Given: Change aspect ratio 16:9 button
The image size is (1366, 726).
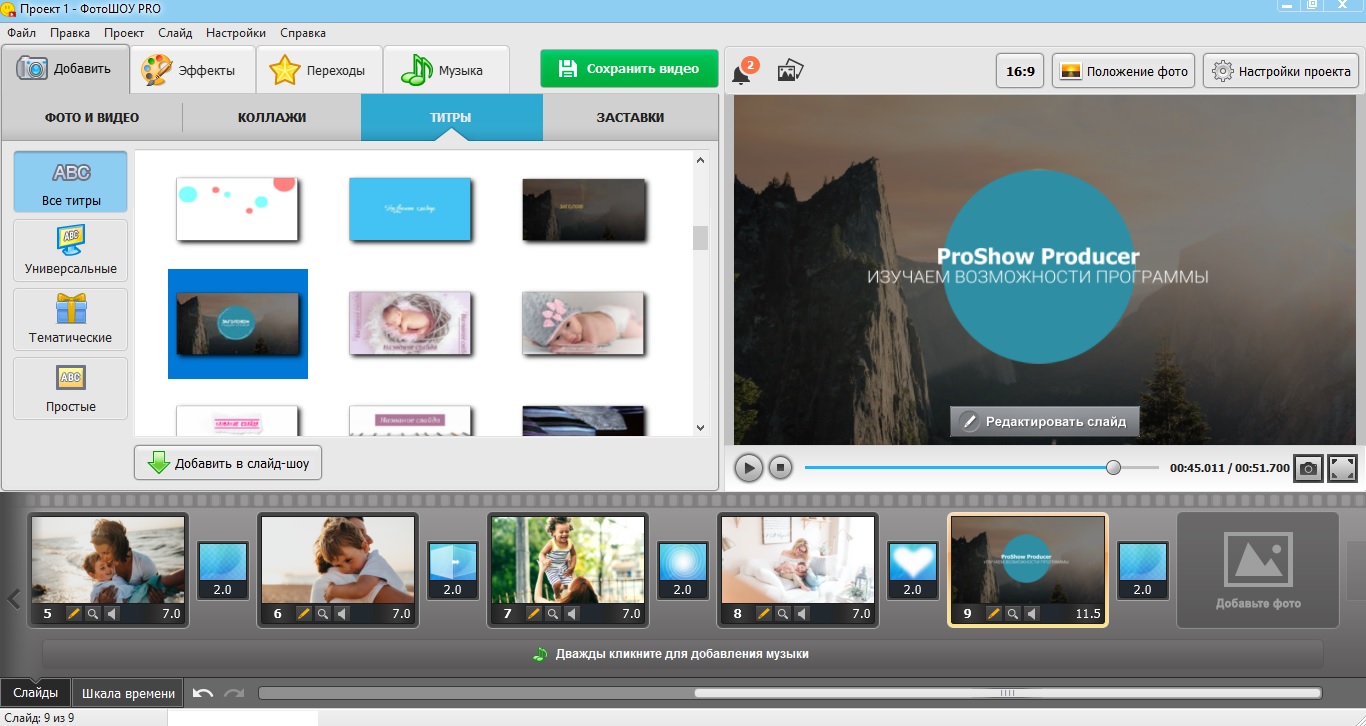Looking at the screenshot, I should pos(1020,72).
